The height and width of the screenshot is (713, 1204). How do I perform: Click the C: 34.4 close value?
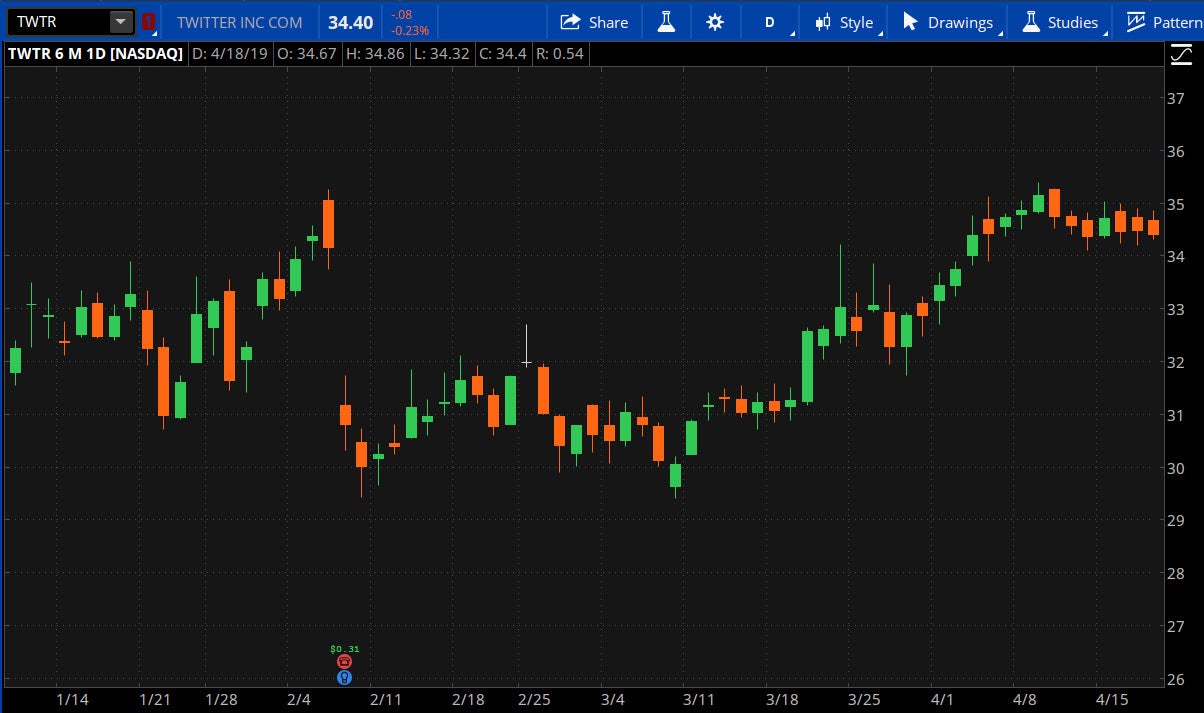[x=503, y=54]
